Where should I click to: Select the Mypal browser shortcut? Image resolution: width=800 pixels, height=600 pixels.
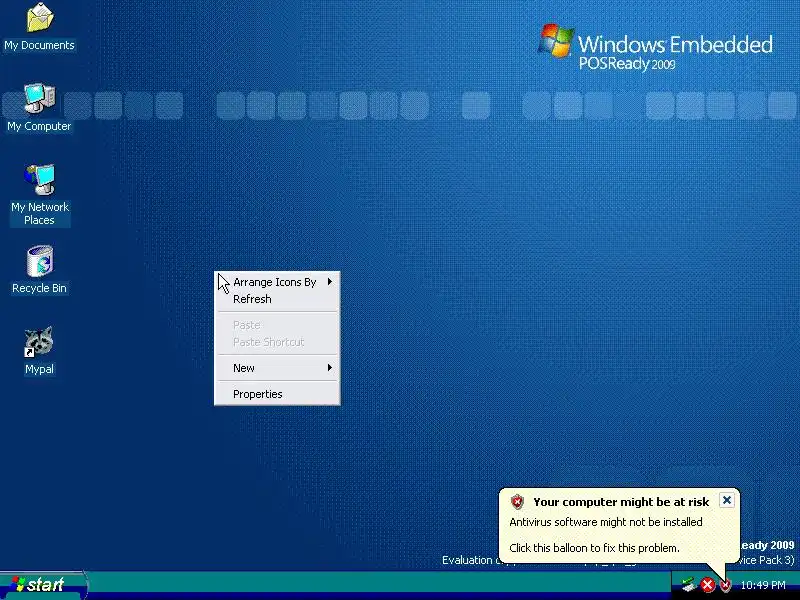[39, 351]
